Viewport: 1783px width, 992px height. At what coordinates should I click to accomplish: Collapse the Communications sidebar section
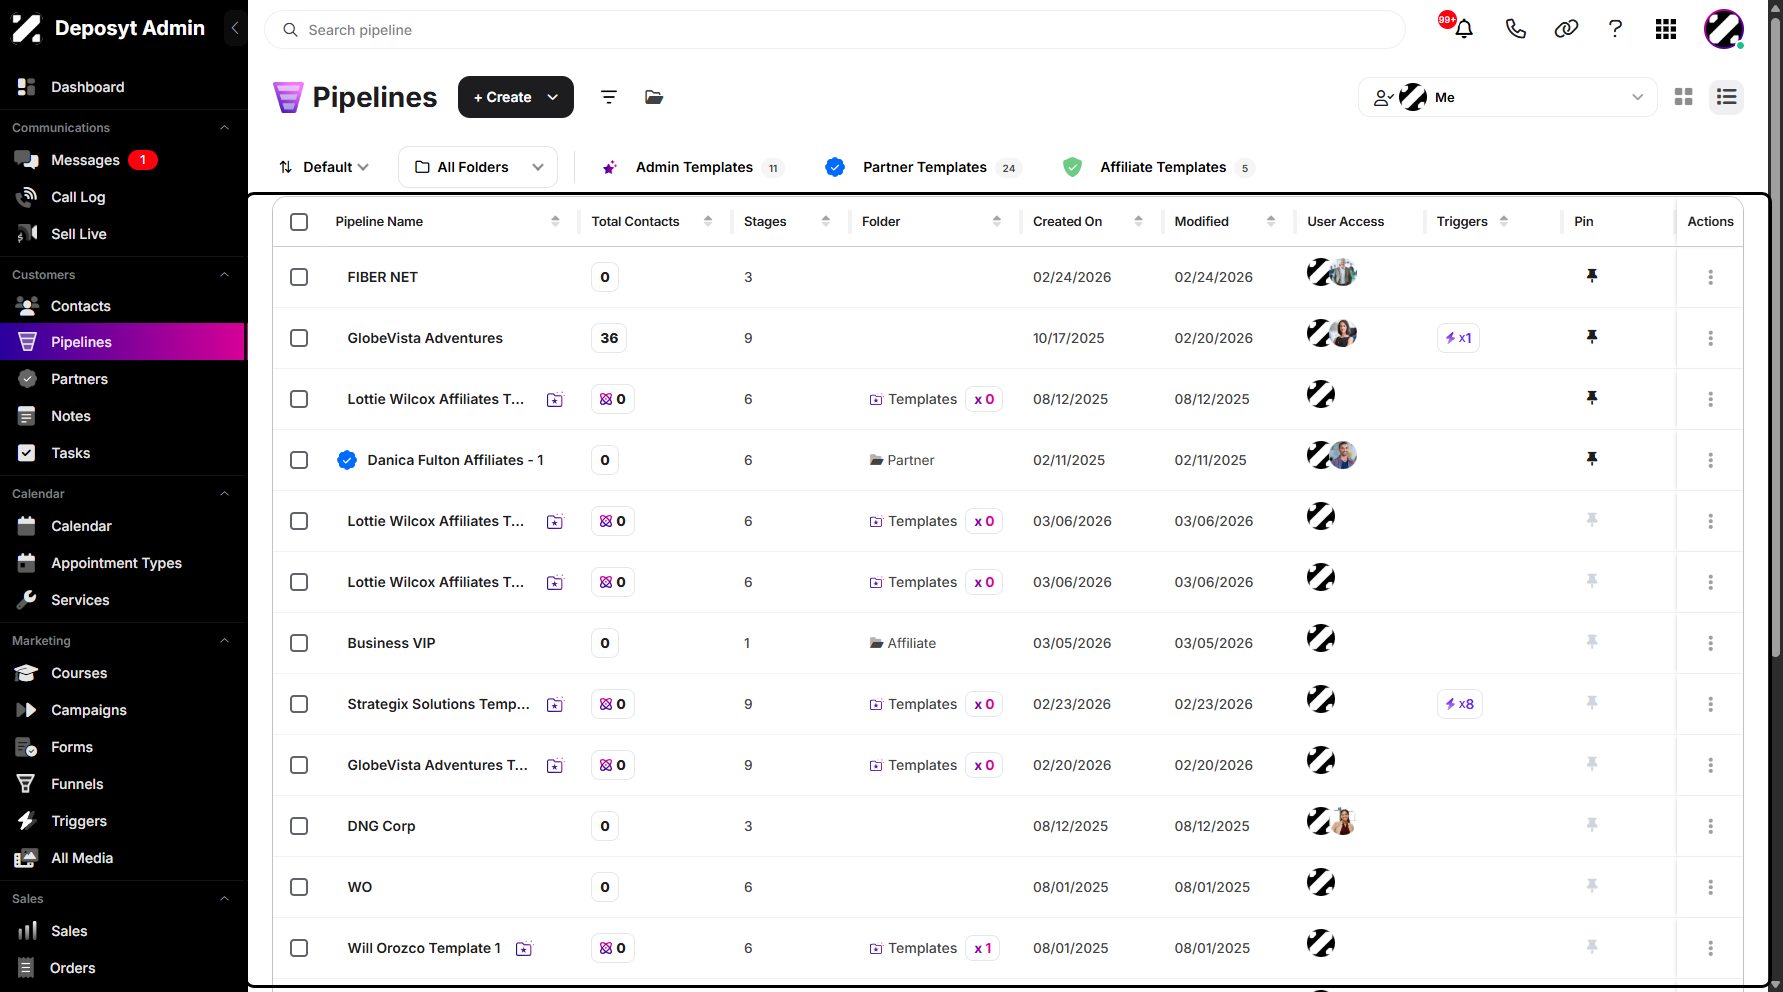click(x=224, y=128)
